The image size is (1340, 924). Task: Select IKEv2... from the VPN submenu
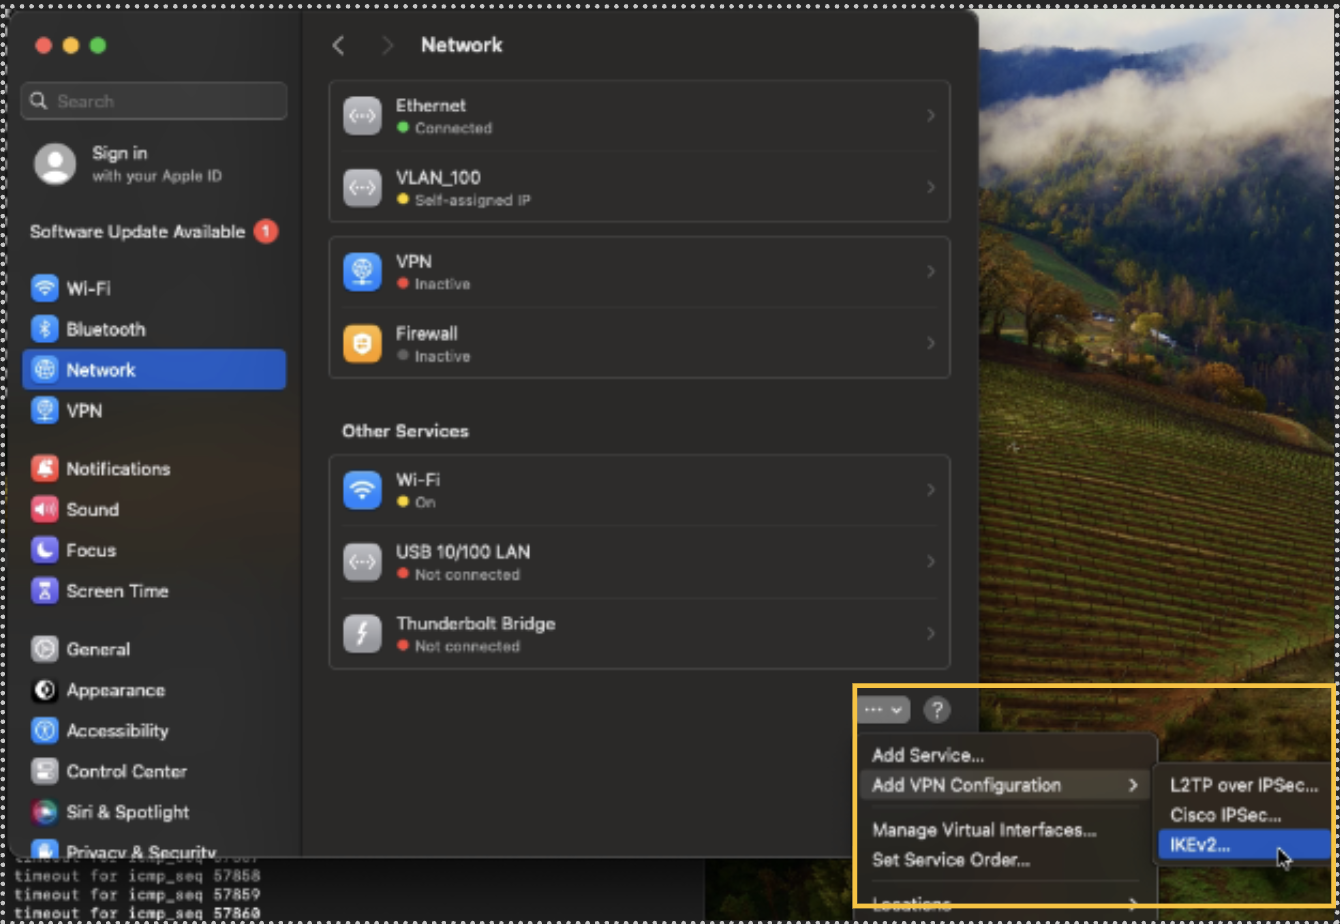(1200, 845)
